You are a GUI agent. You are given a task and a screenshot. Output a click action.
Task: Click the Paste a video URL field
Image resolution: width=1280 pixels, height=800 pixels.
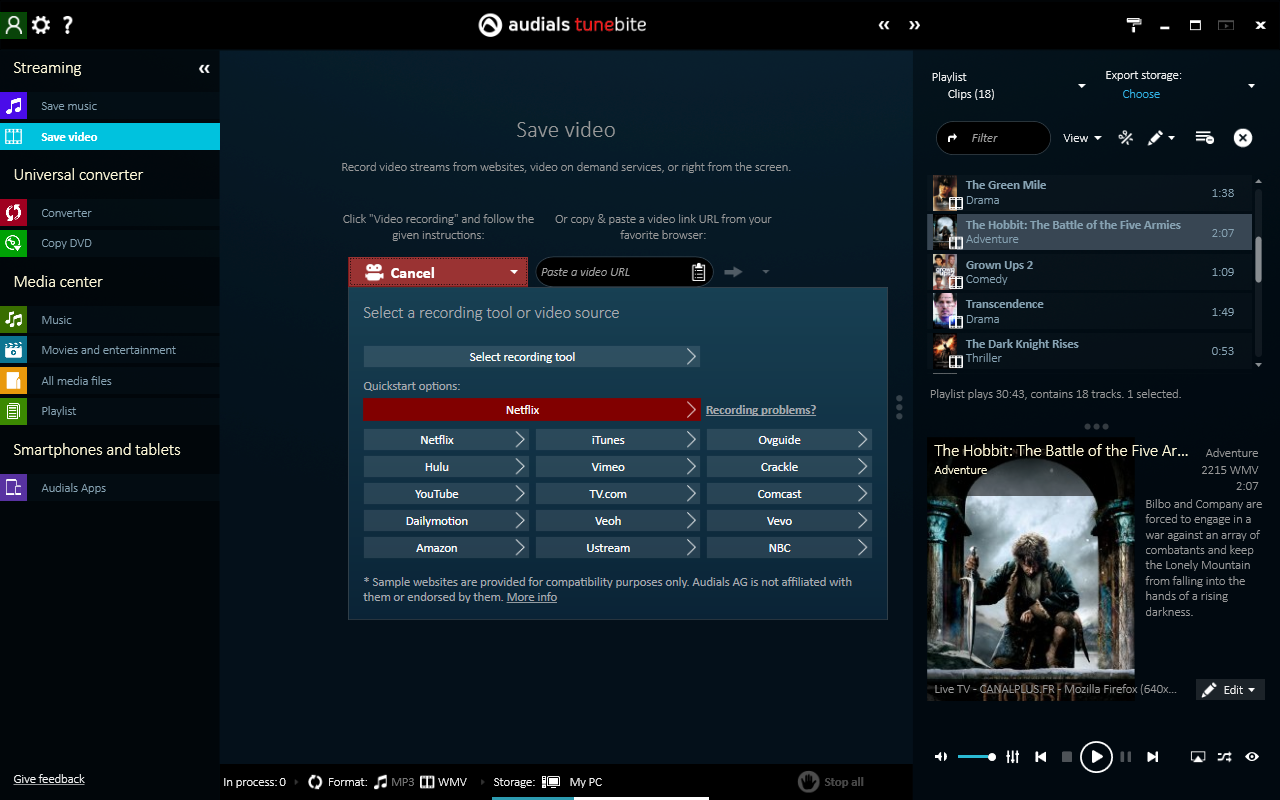612,272
